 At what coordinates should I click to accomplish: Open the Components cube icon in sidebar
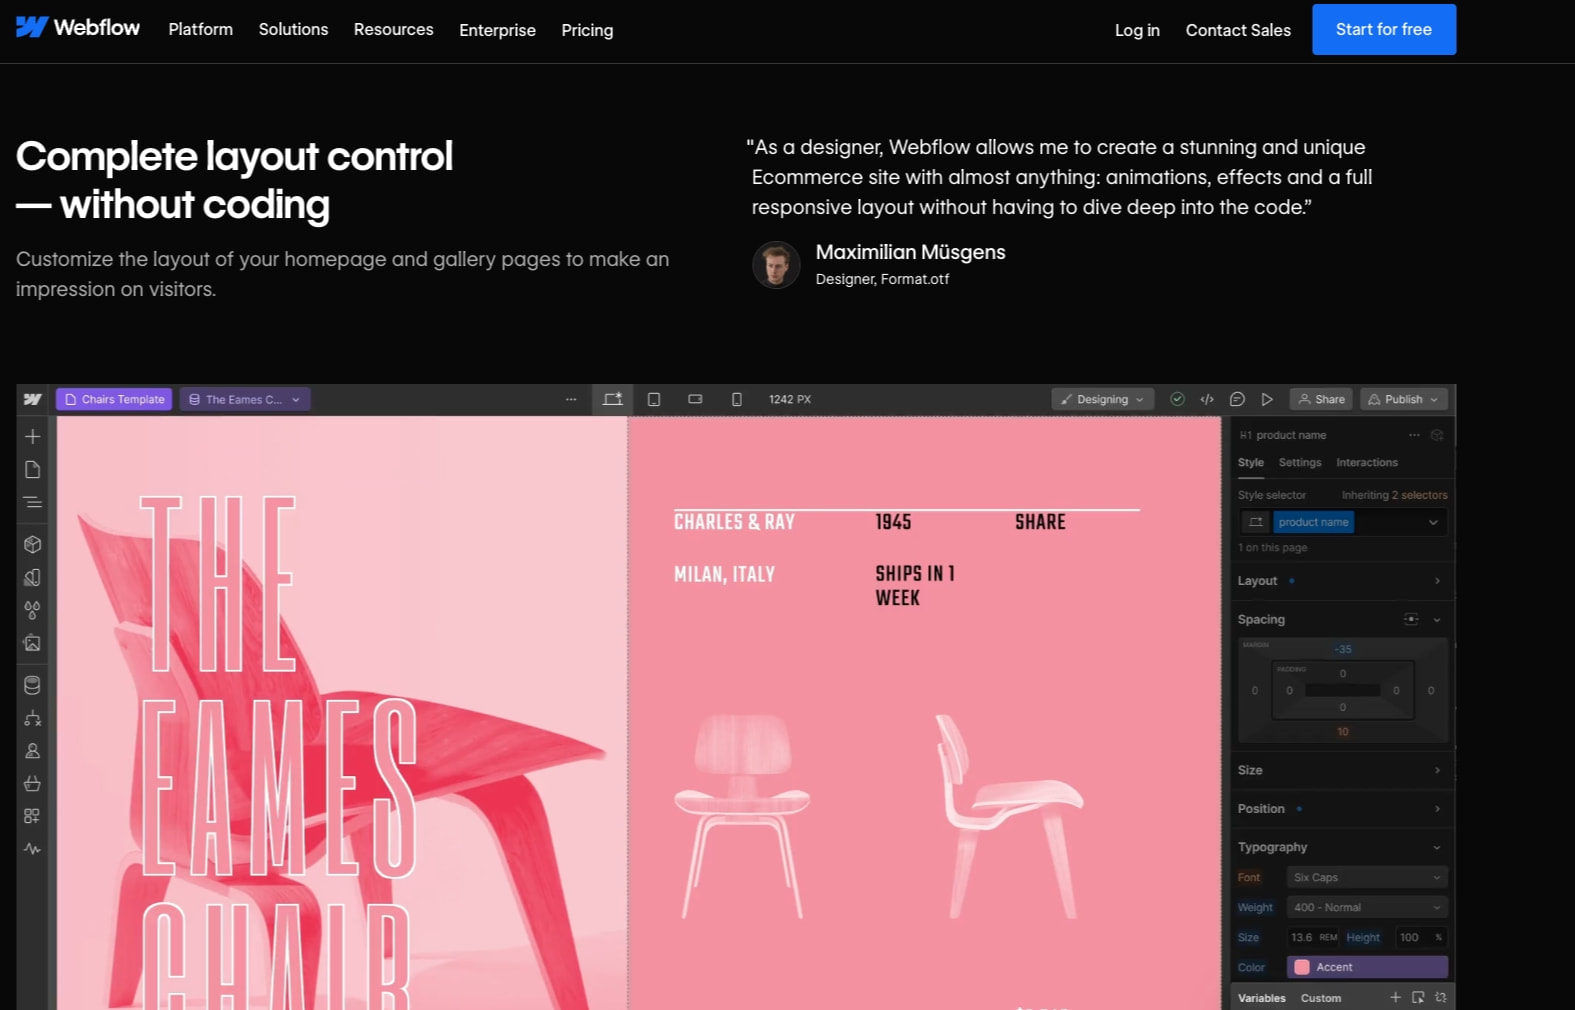click(x=32, y=545)
